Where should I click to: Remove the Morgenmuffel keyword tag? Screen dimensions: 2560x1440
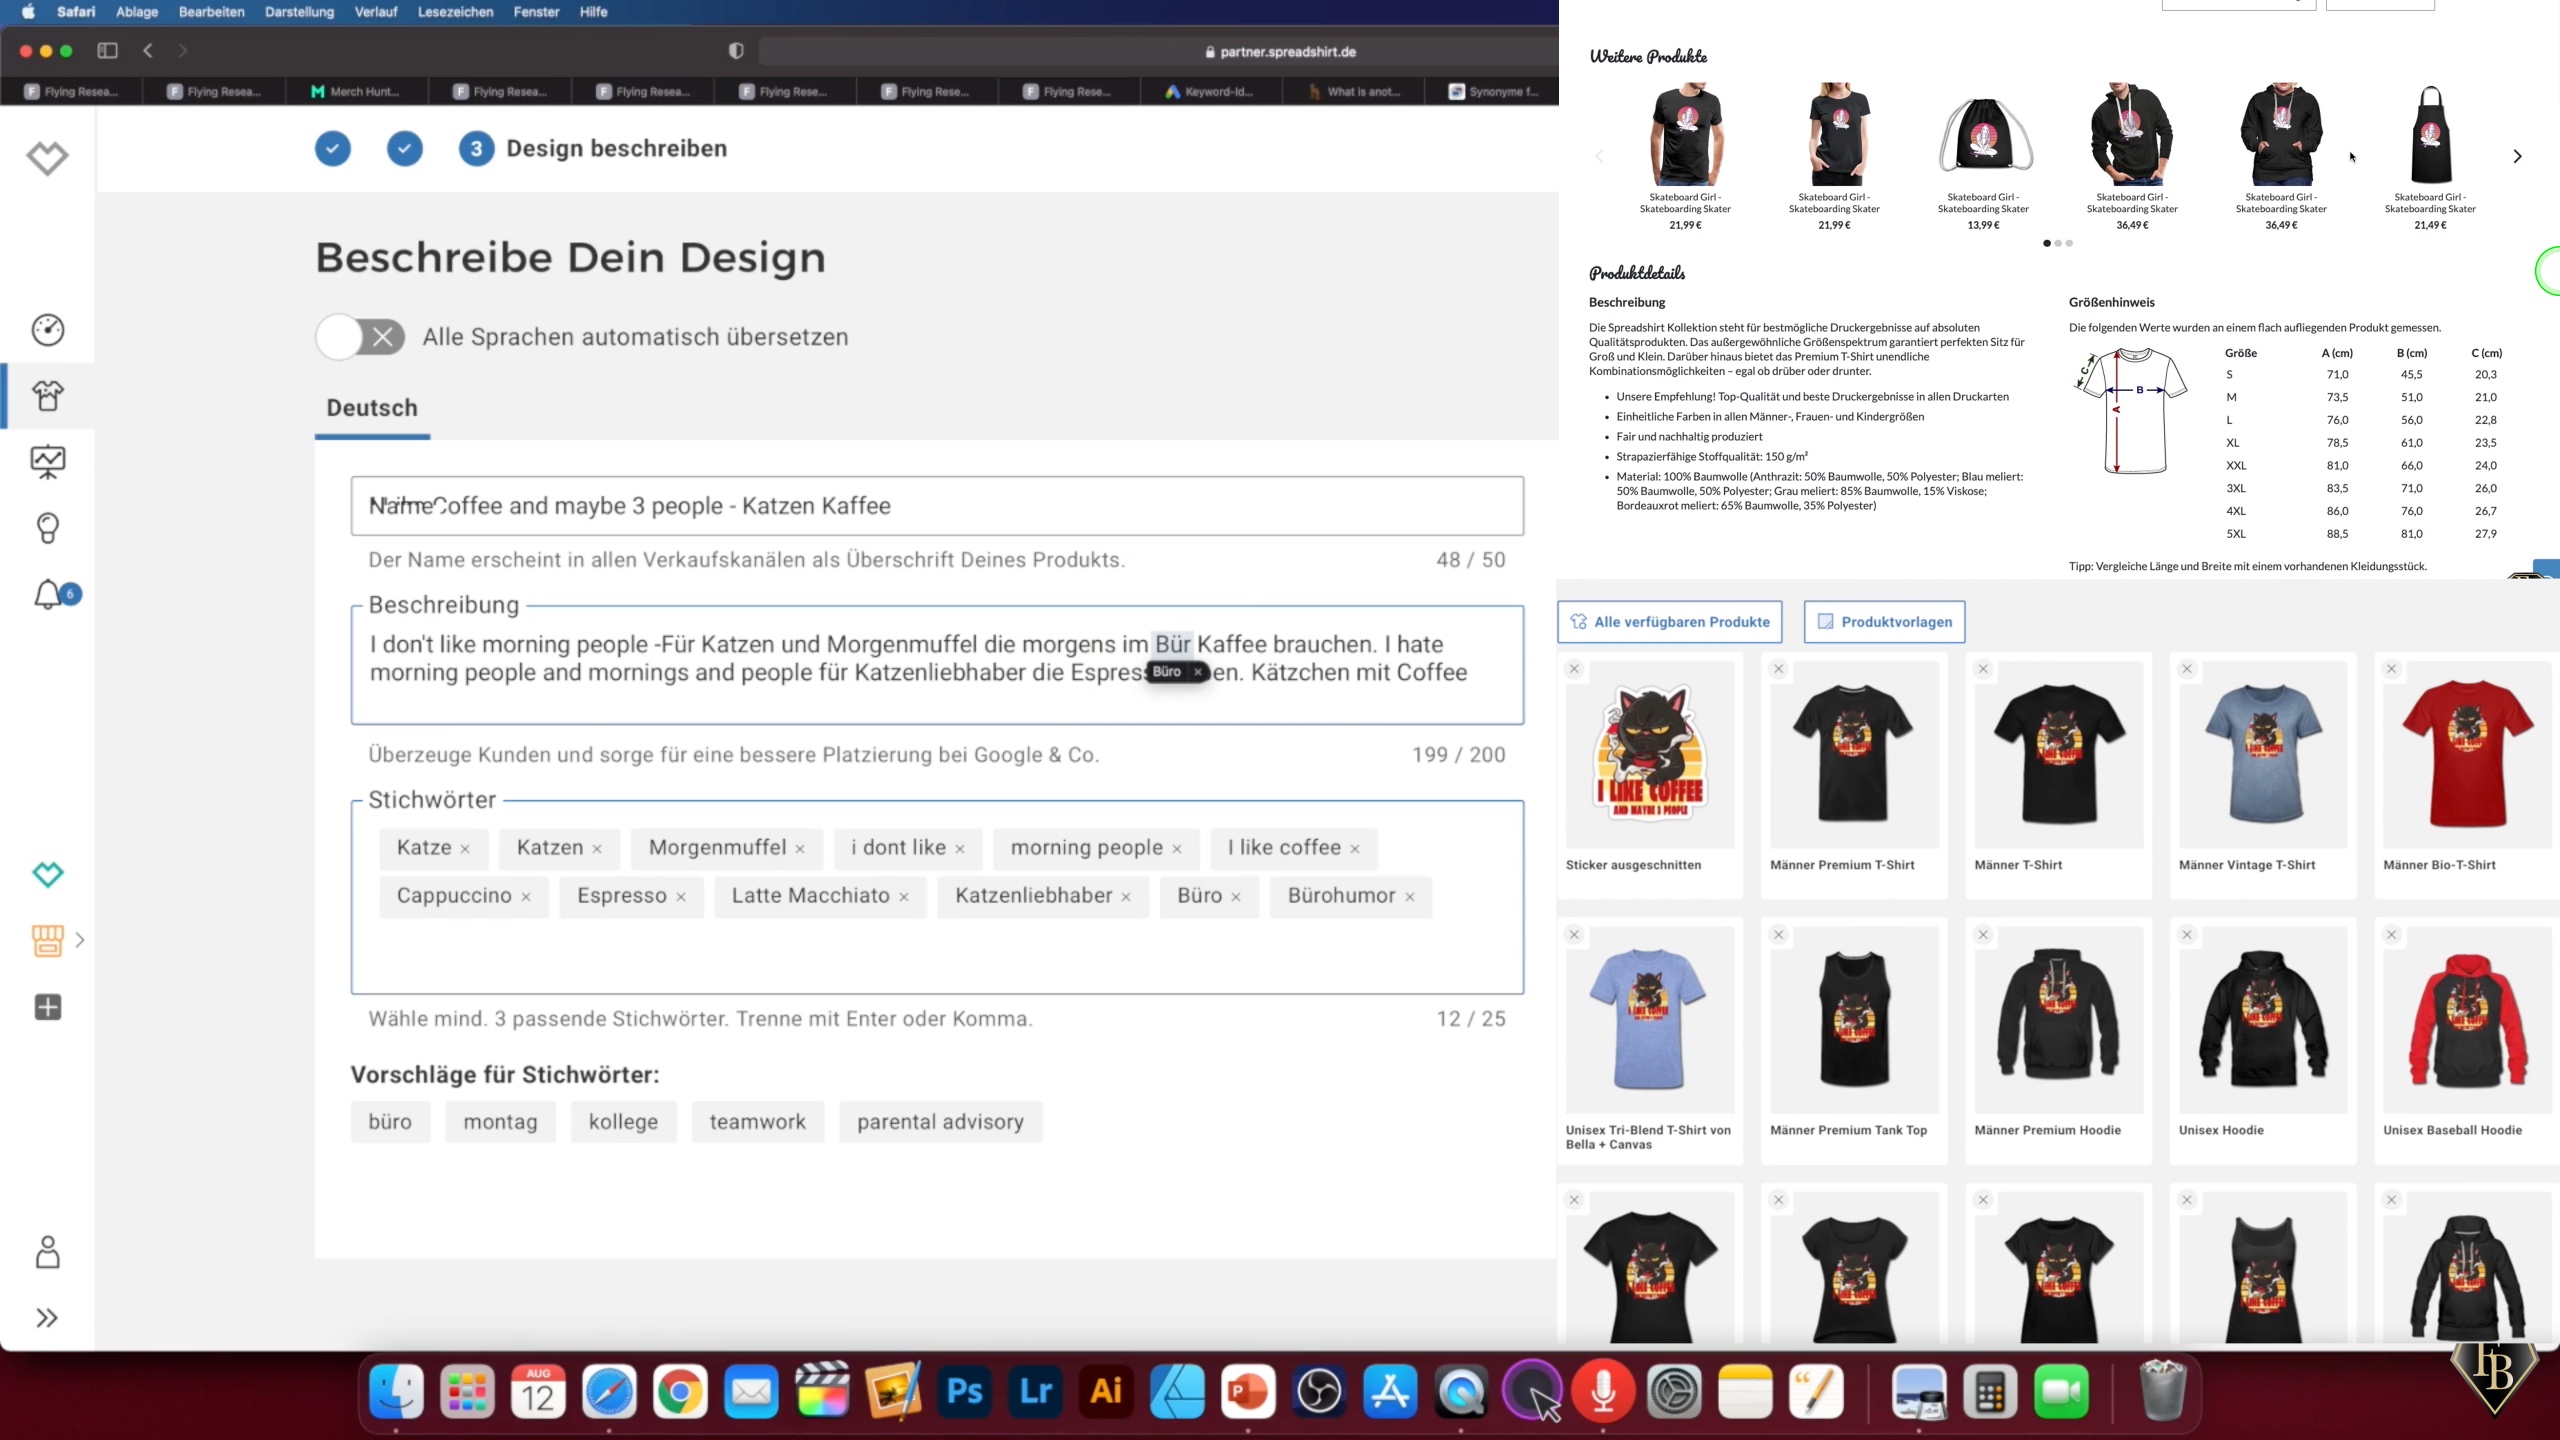(800, 849)
